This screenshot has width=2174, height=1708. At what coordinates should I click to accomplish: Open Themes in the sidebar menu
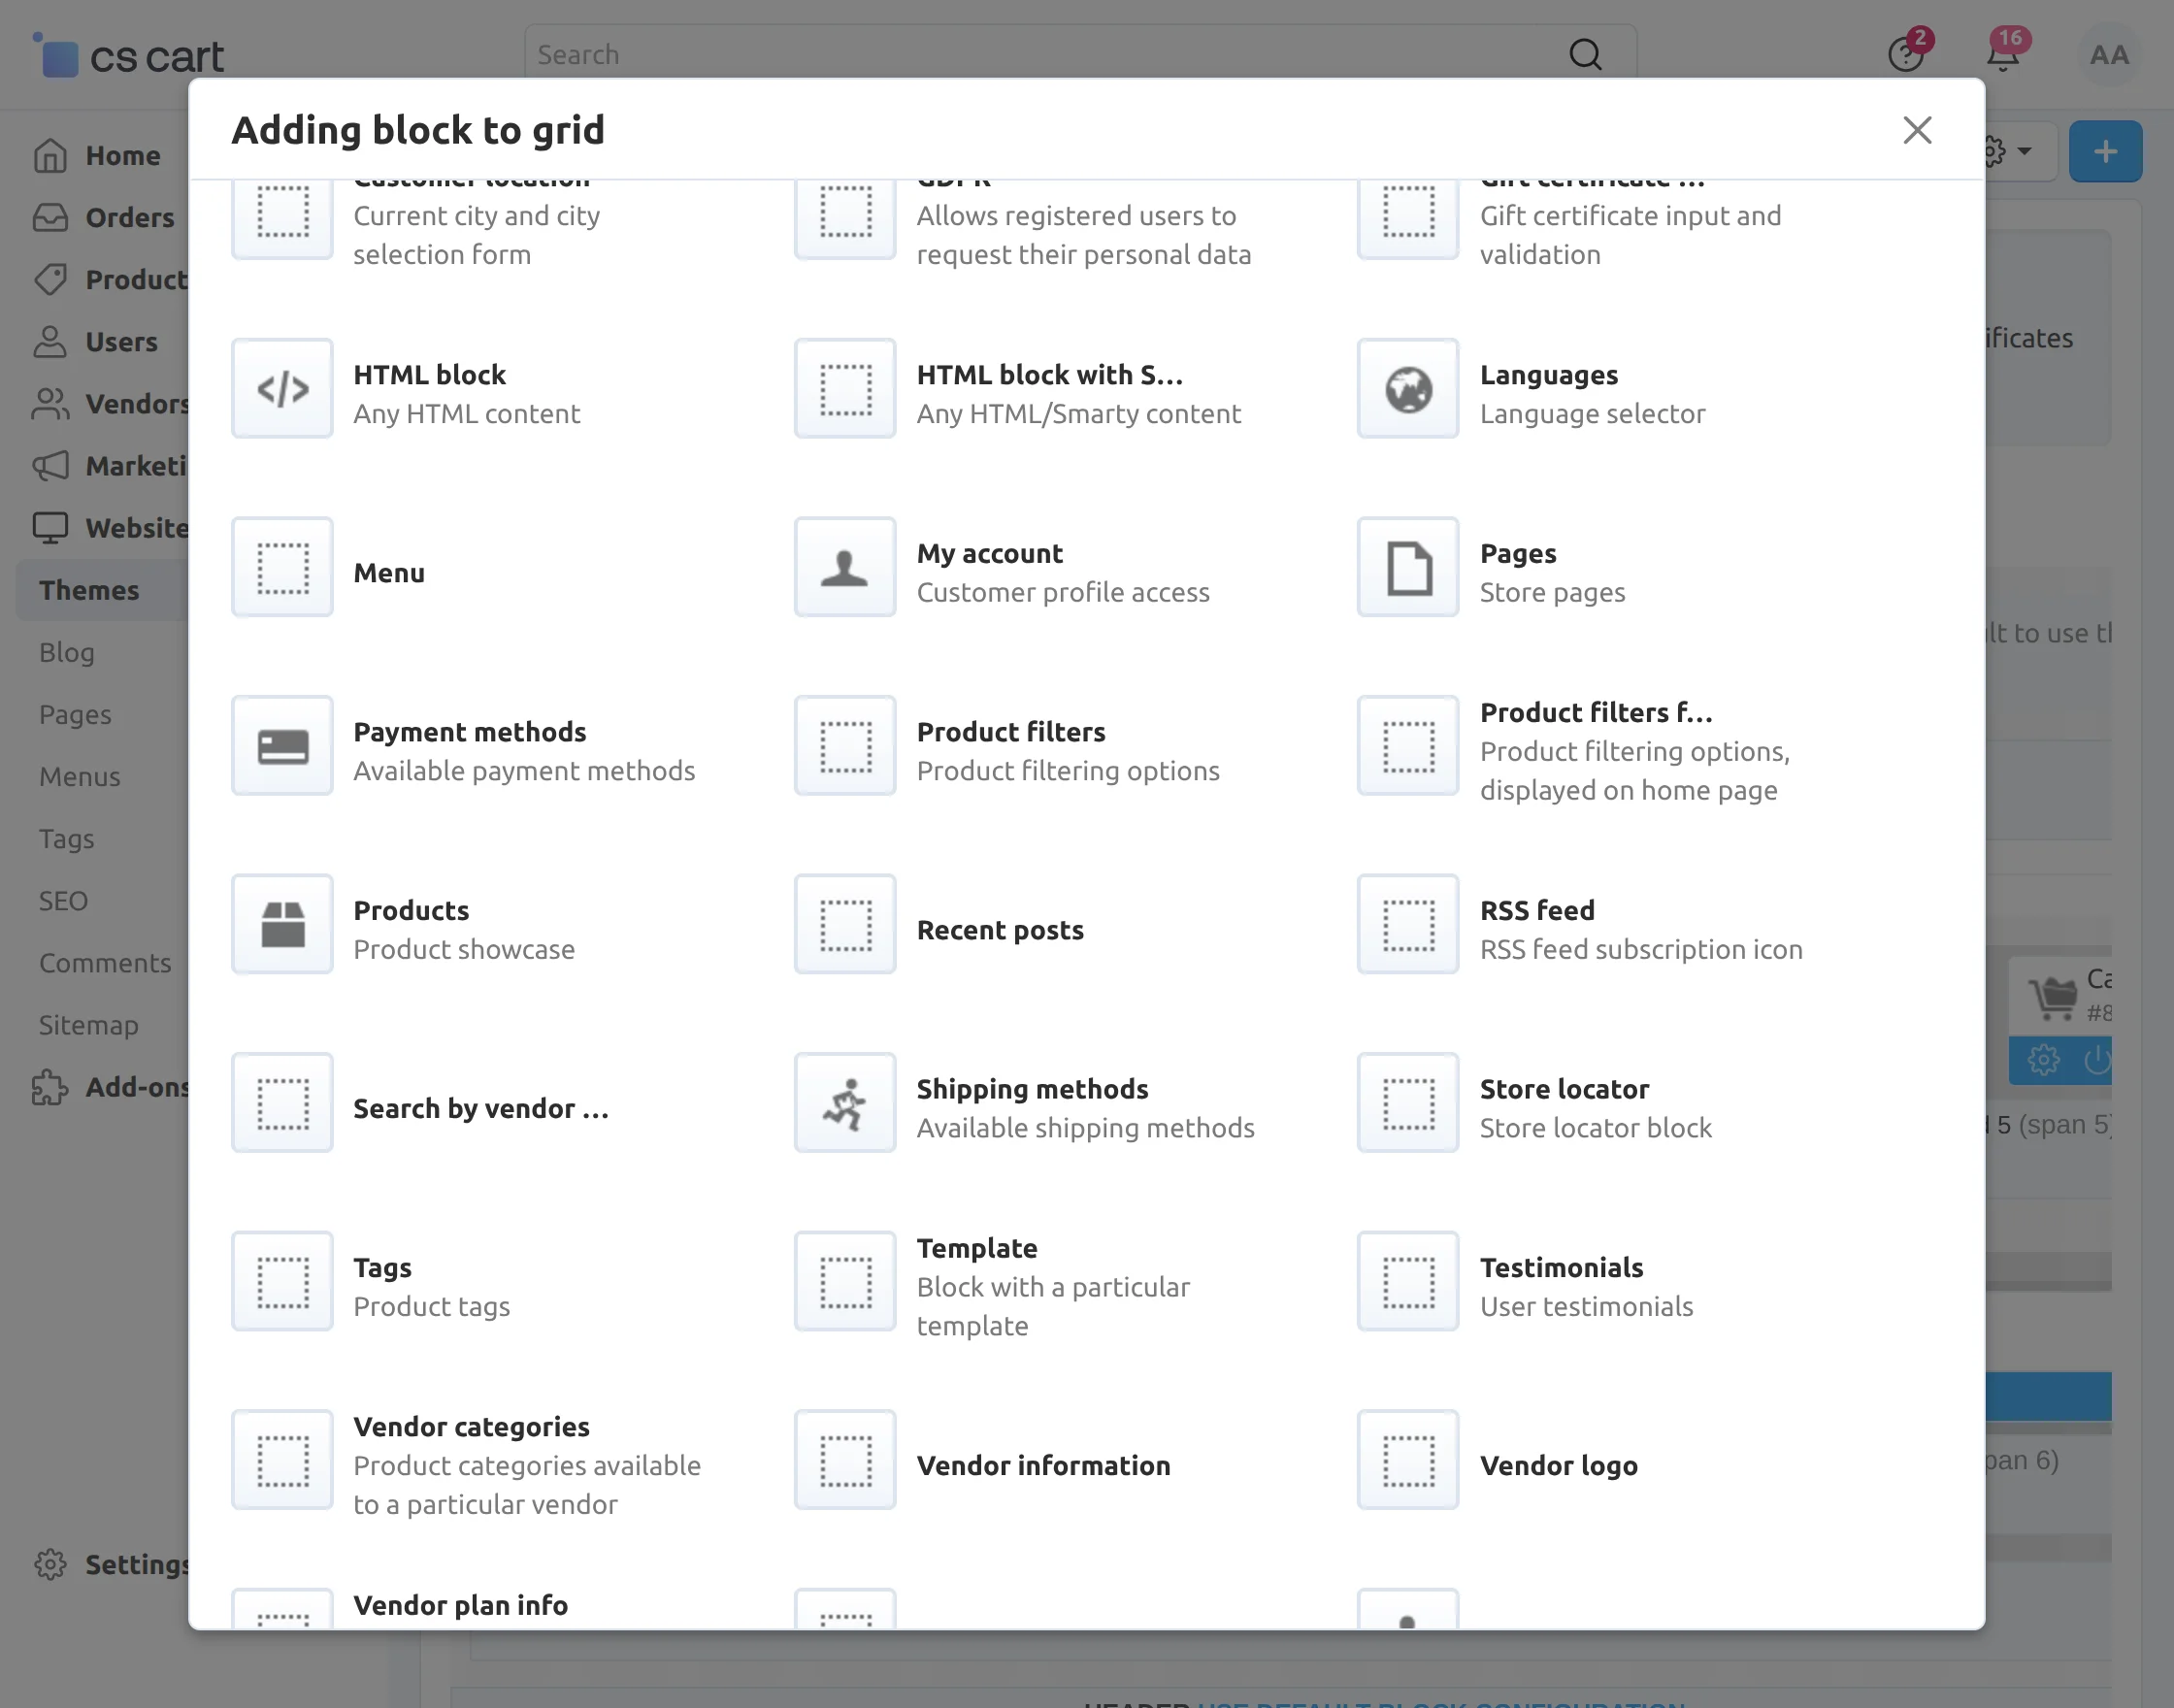point(89,590)
